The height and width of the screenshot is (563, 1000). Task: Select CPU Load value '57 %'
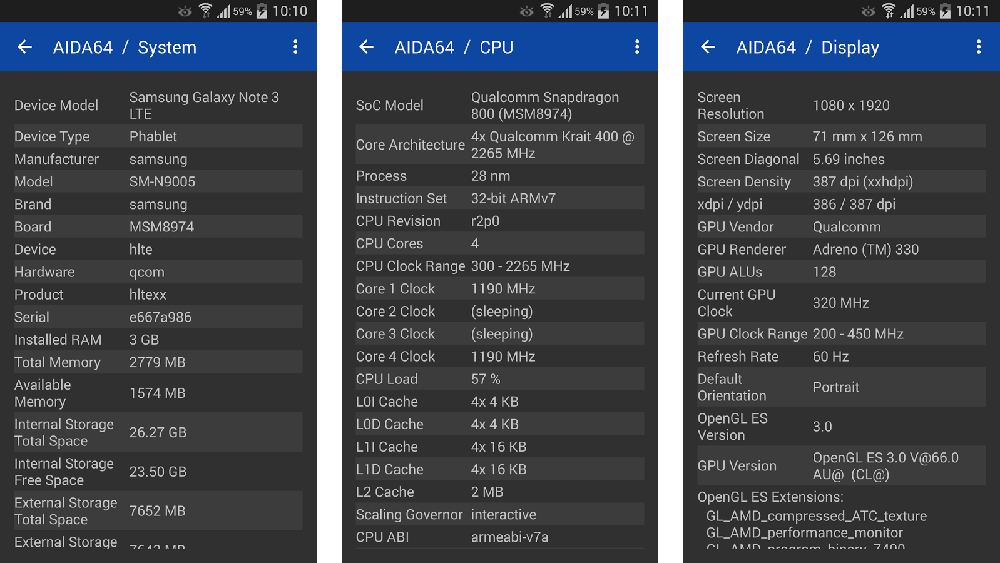click(485, 379)
